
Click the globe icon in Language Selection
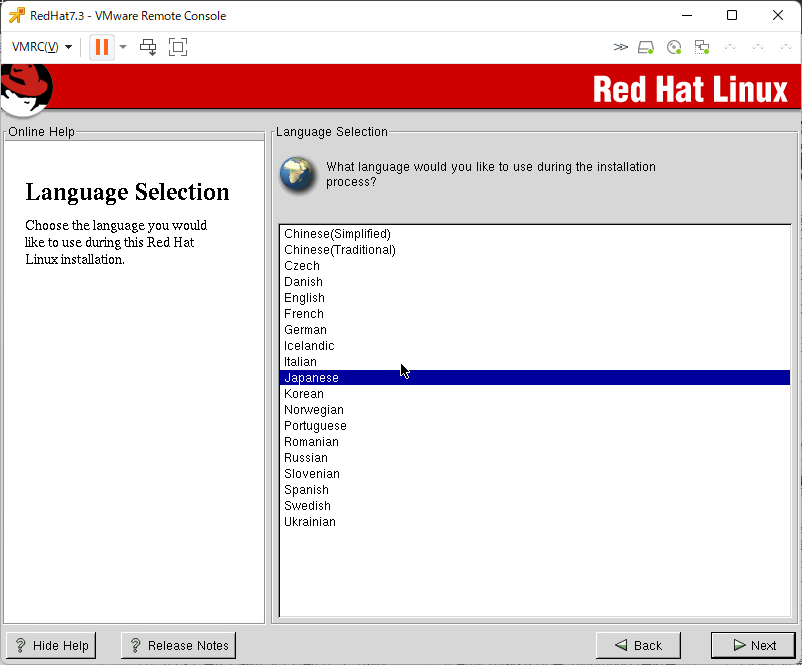(x=297, y=175)
